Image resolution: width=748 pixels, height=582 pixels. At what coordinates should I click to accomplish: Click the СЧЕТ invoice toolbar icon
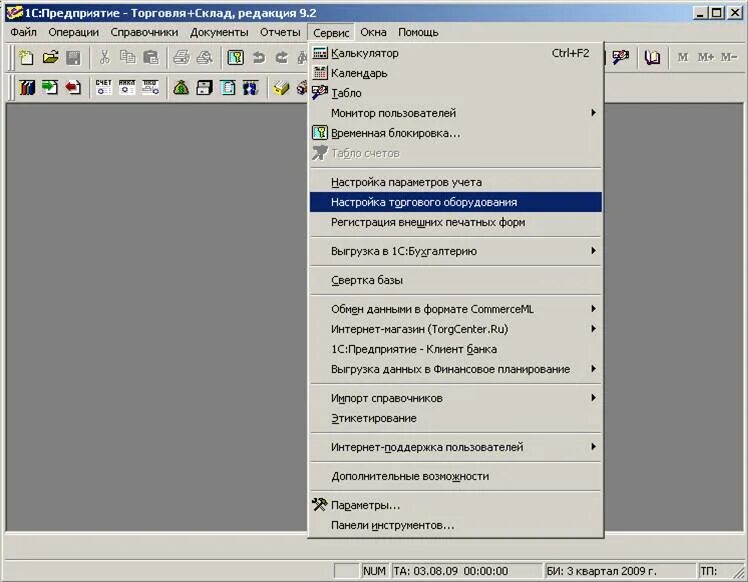104,88
